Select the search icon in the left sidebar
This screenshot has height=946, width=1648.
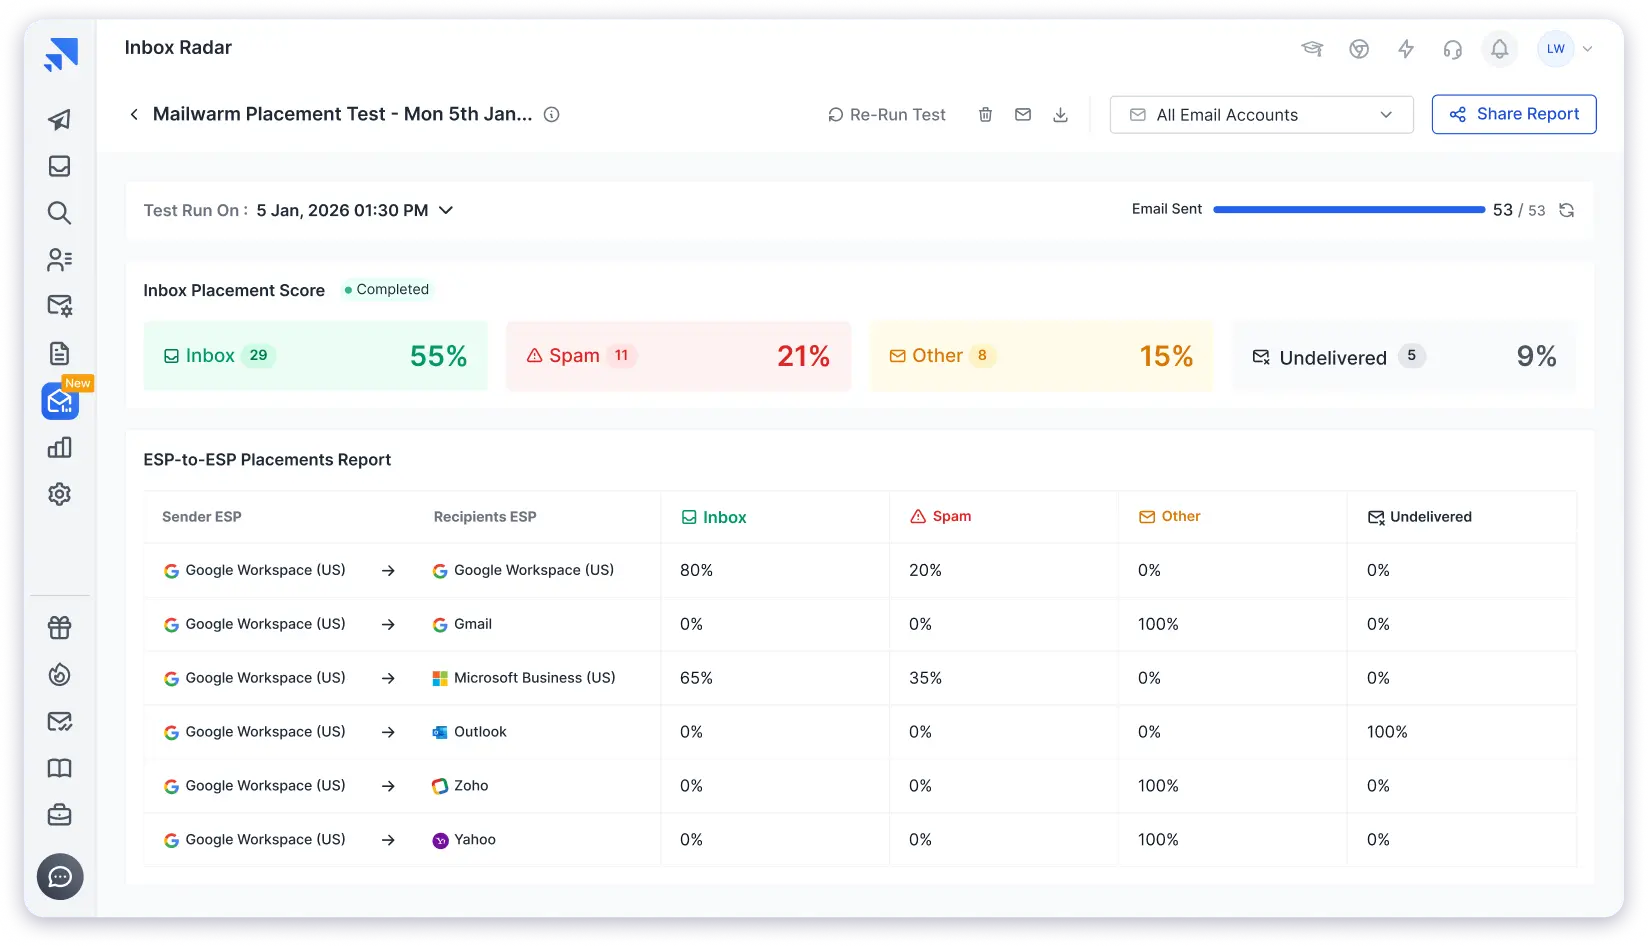point(59,213)
